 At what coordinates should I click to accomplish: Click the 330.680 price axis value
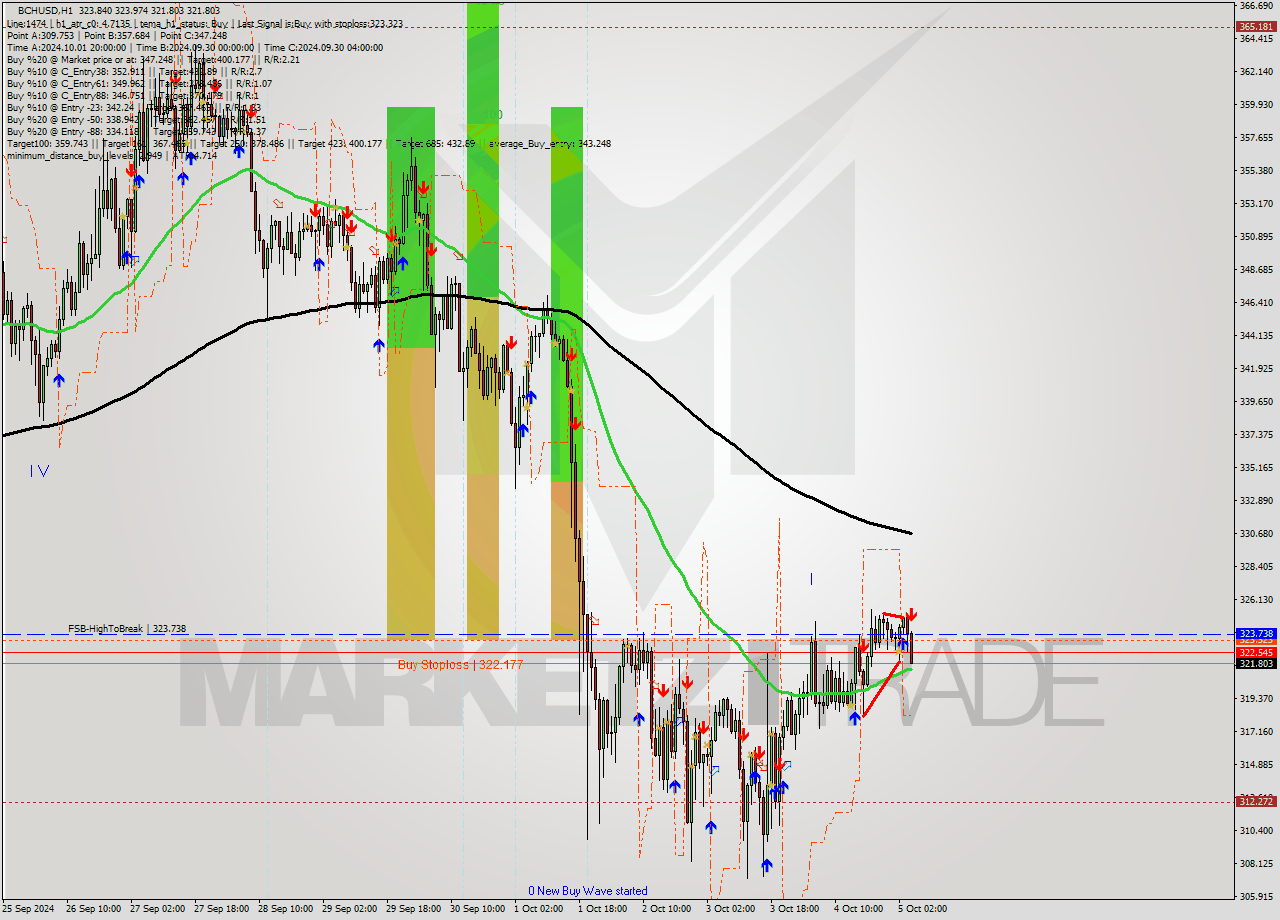click(1255, 534)
